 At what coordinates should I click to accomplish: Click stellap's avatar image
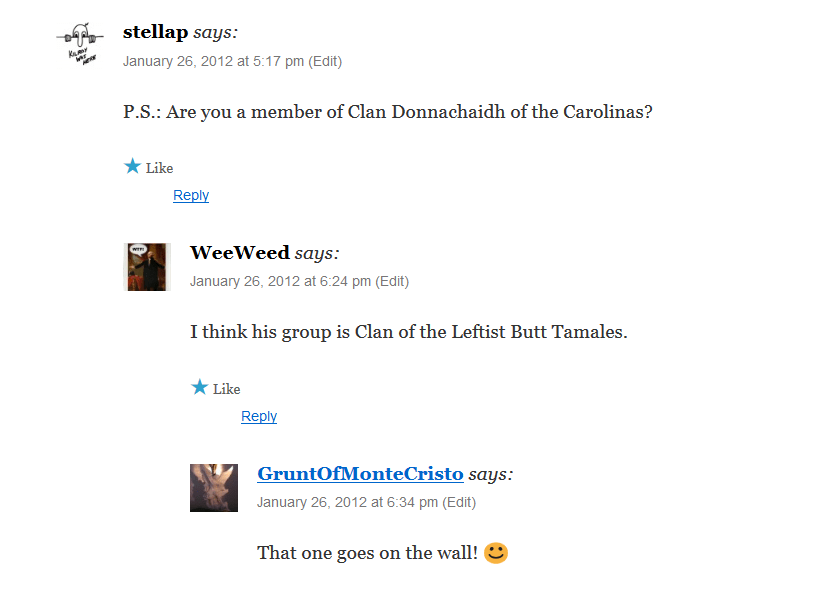(80, 44)
